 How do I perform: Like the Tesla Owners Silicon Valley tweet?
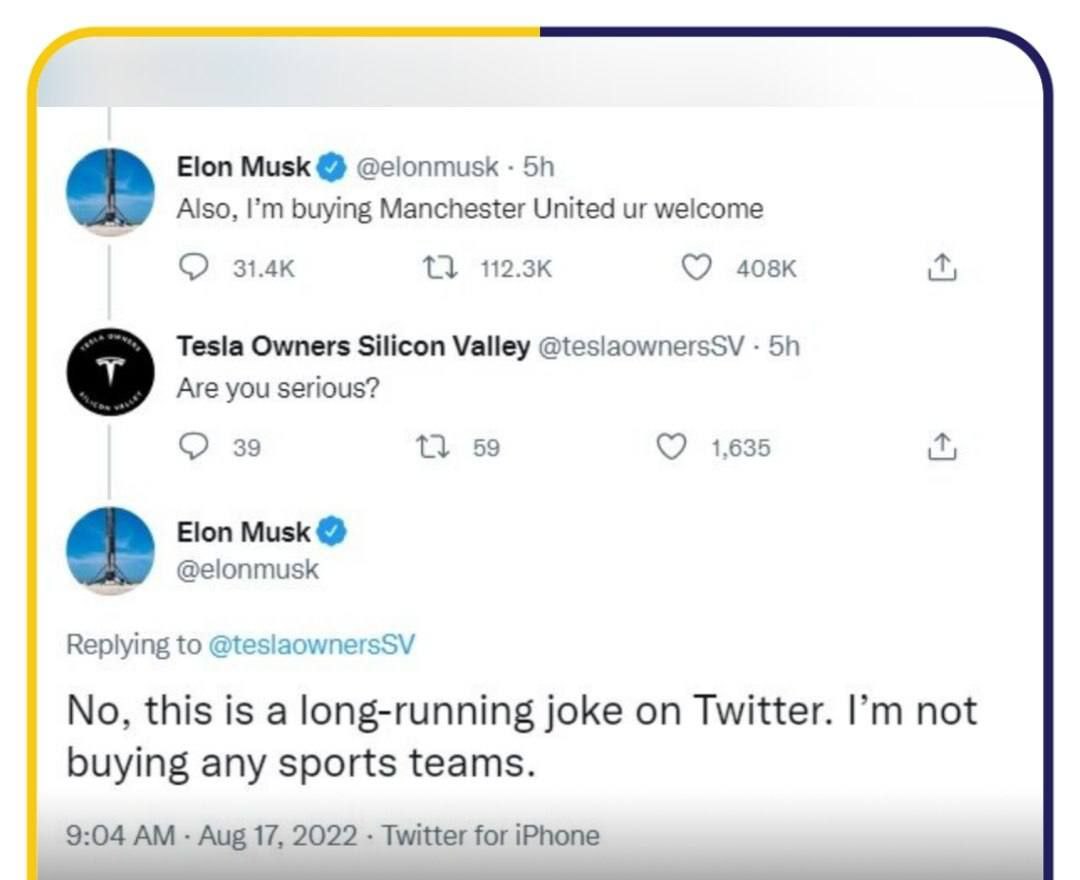point(671,448)
